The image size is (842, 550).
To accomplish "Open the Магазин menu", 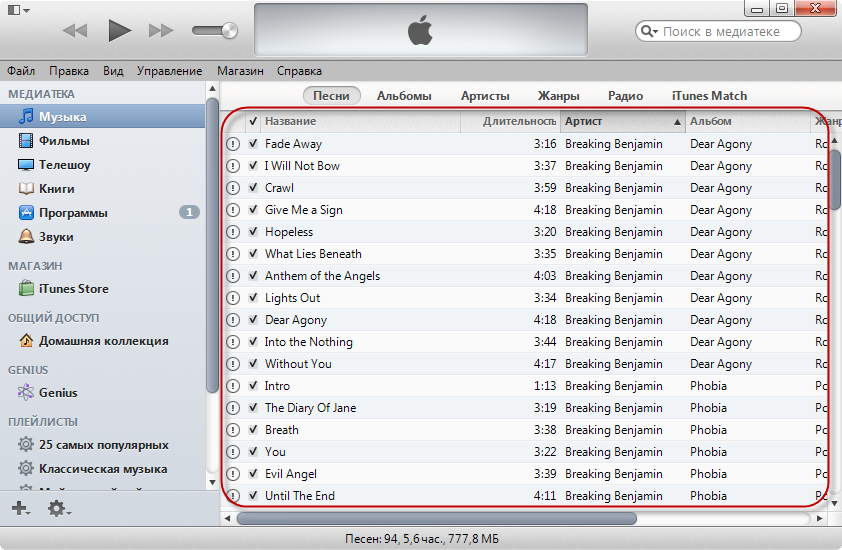I will 240,71.
